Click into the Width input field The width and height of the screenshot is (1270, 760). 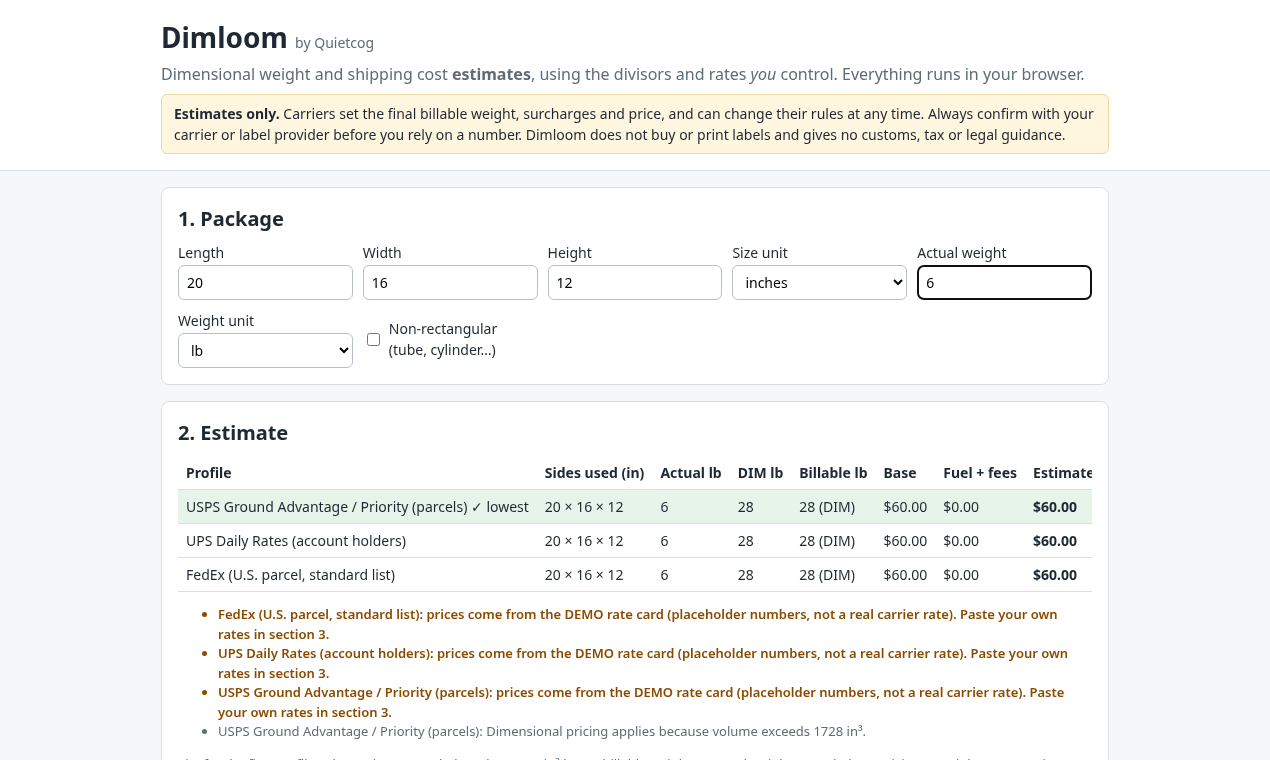click(x=450, y=283)
